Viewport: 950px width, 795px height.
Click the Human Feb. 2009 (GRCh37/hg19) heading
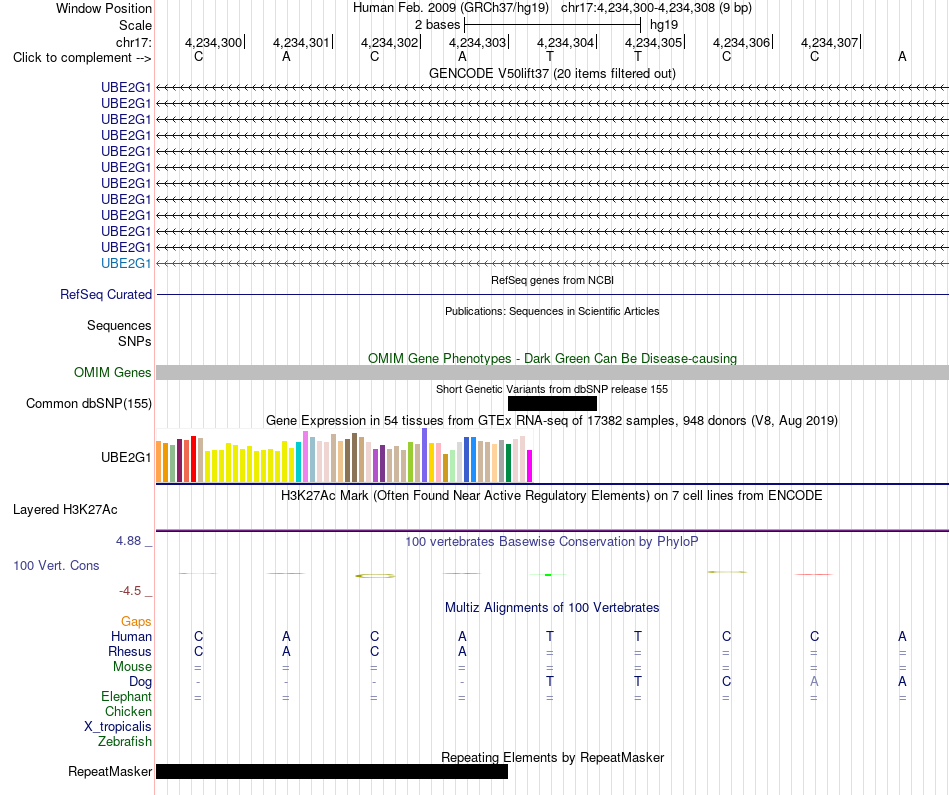click(451, 8)
